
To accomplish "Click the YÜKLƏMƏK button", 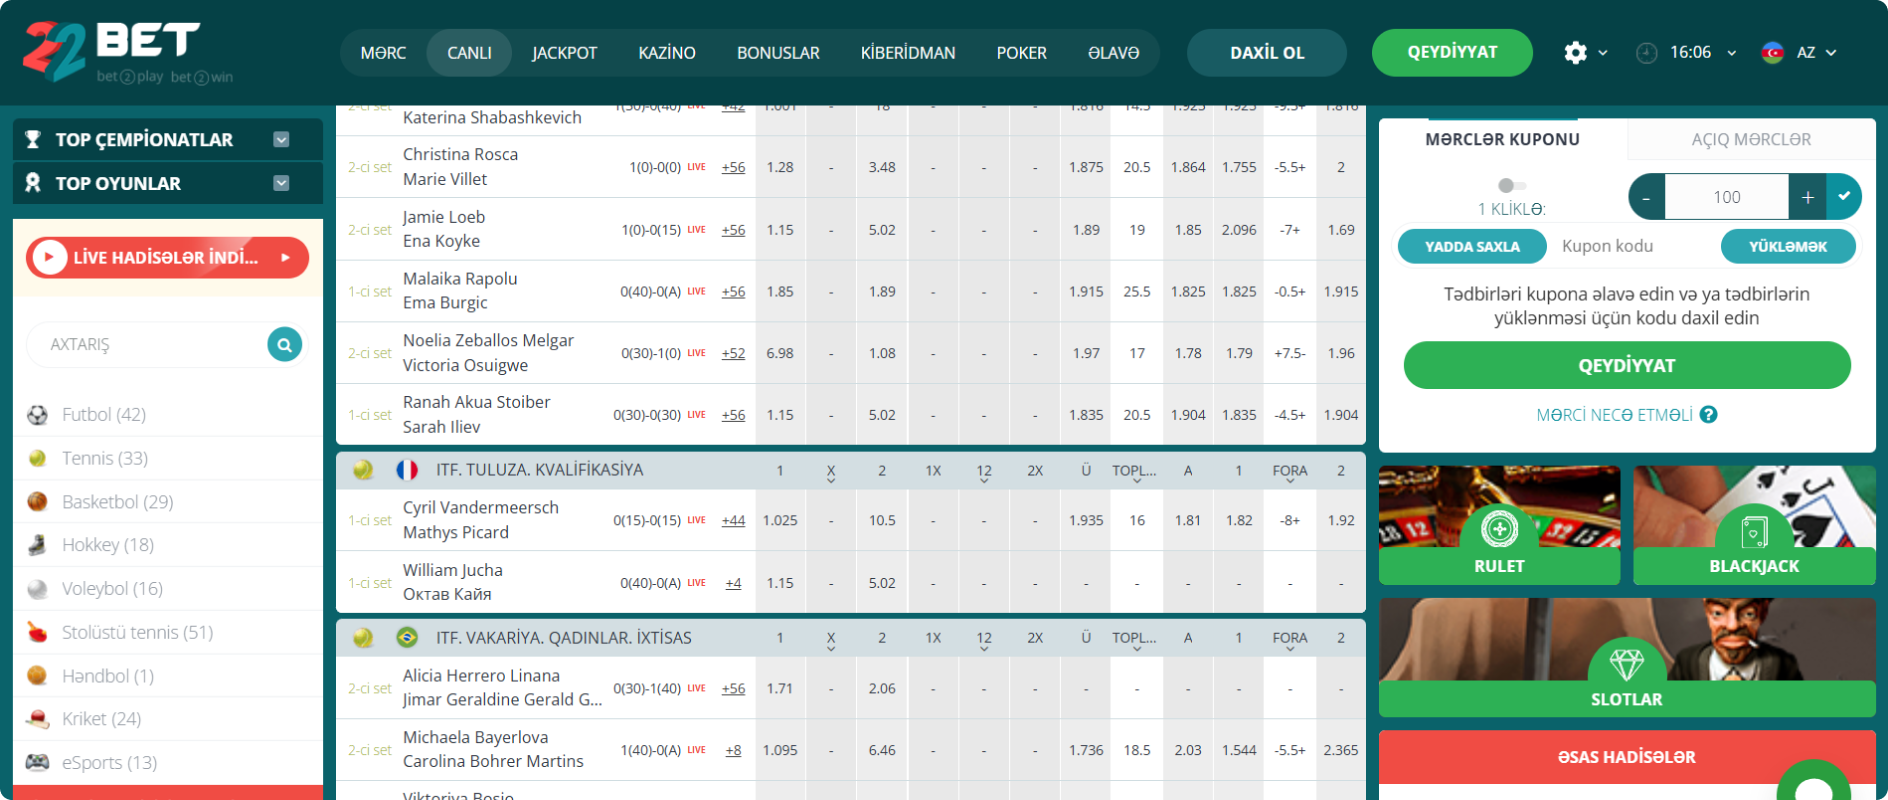I will pos(1788,246).
